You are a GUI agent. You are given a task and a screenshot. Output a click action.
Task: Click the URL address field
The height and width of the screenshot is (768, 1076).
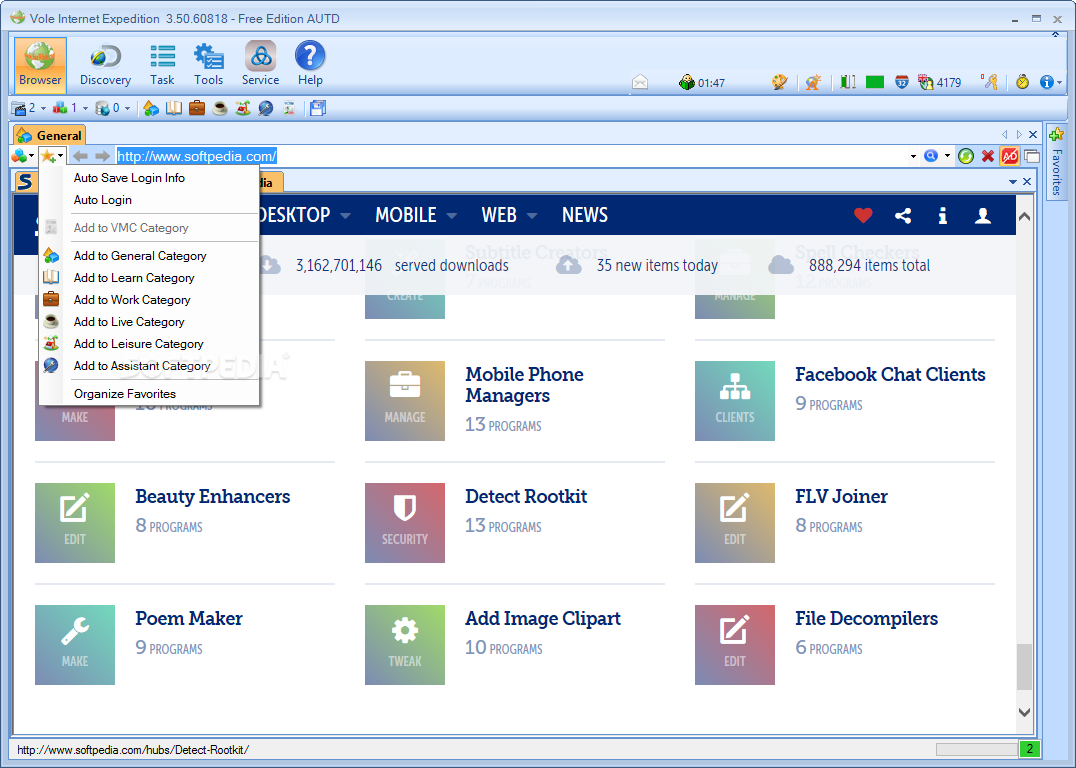(511, 156)
